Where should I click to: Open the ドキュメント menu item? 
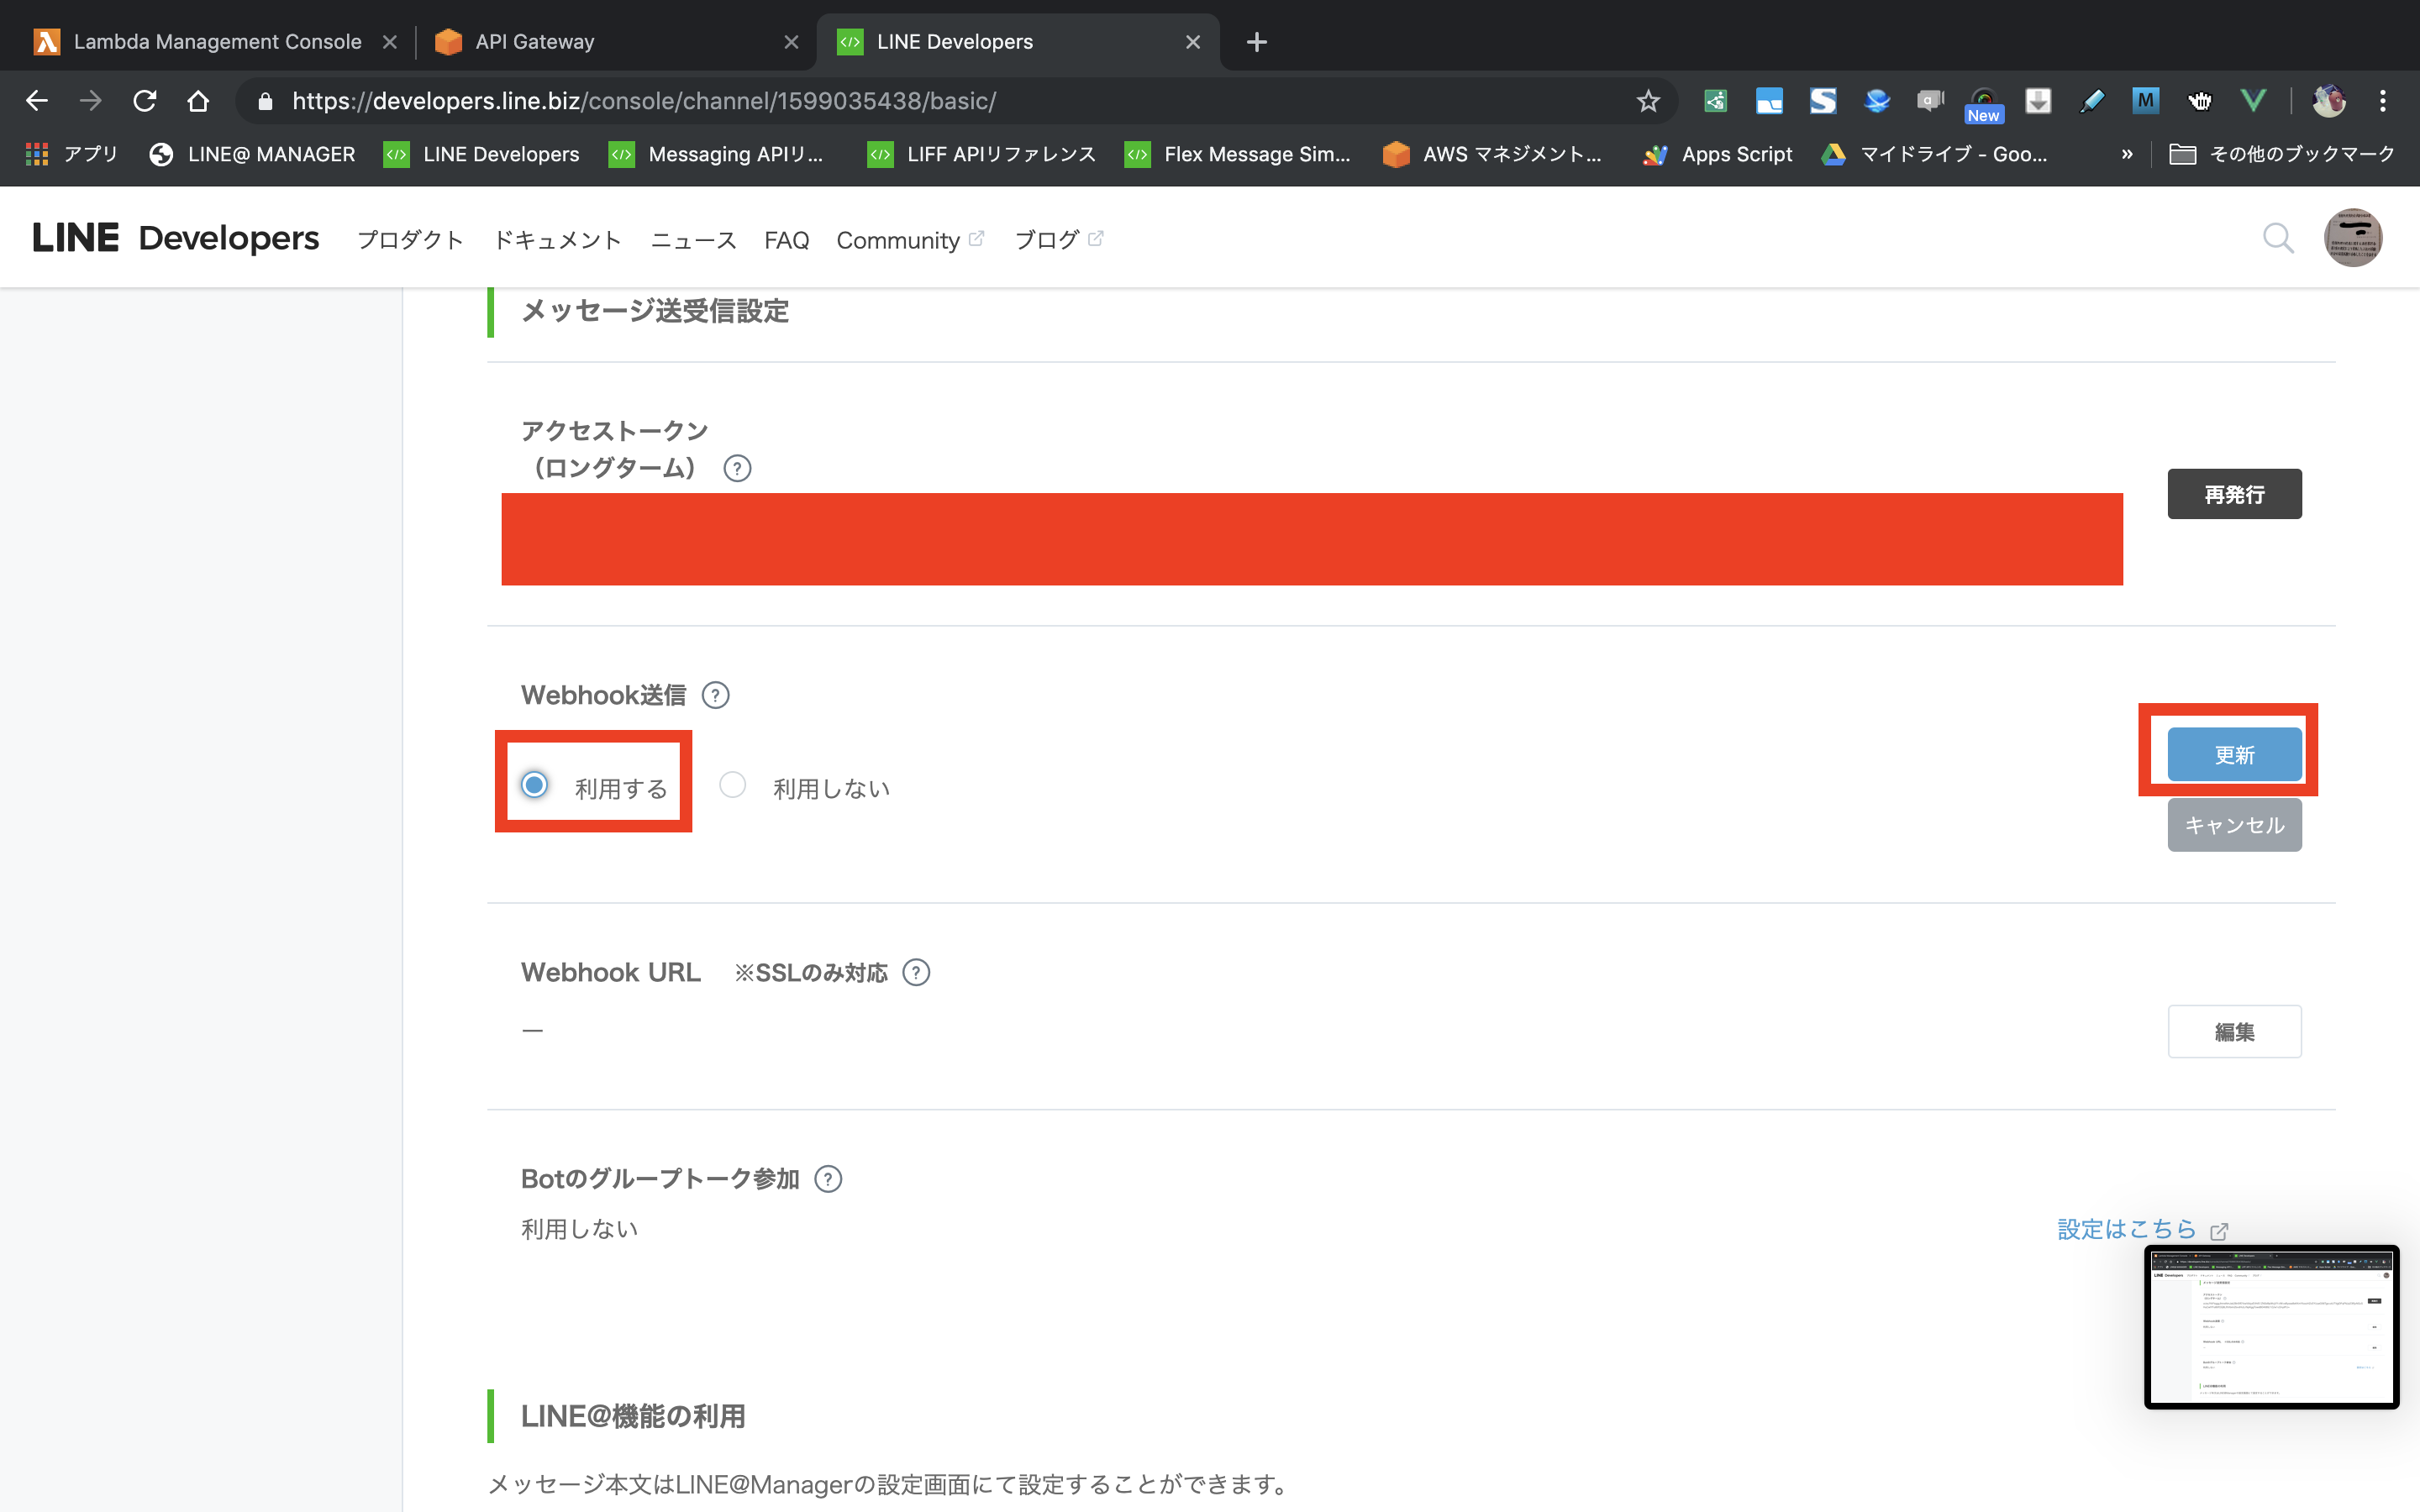[557, 240]
